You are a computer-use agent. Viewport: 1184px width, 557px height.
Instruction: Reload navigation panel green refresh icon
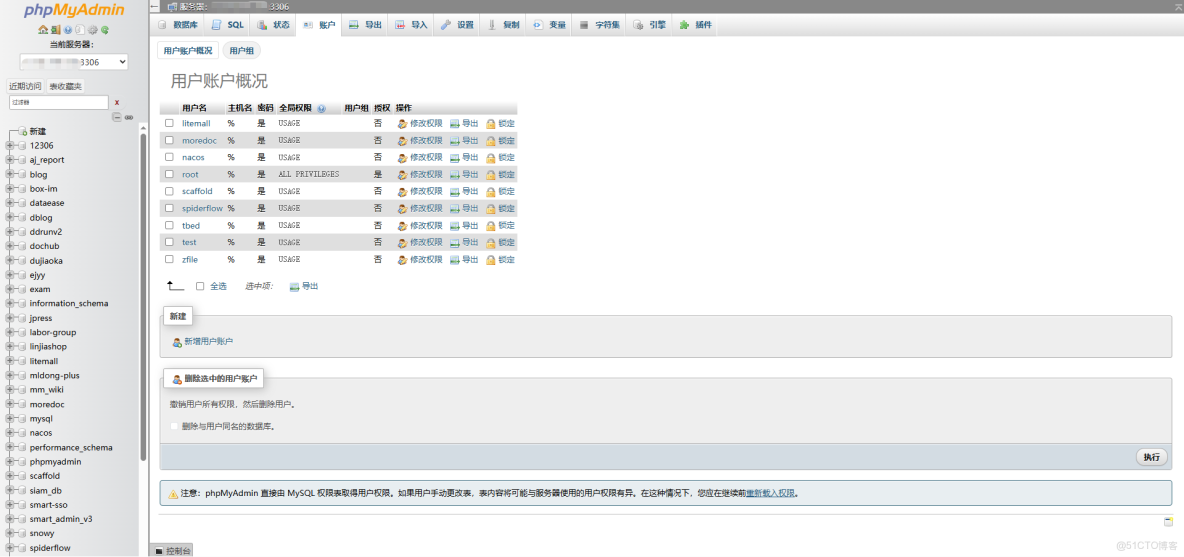(x=105, y=29)
